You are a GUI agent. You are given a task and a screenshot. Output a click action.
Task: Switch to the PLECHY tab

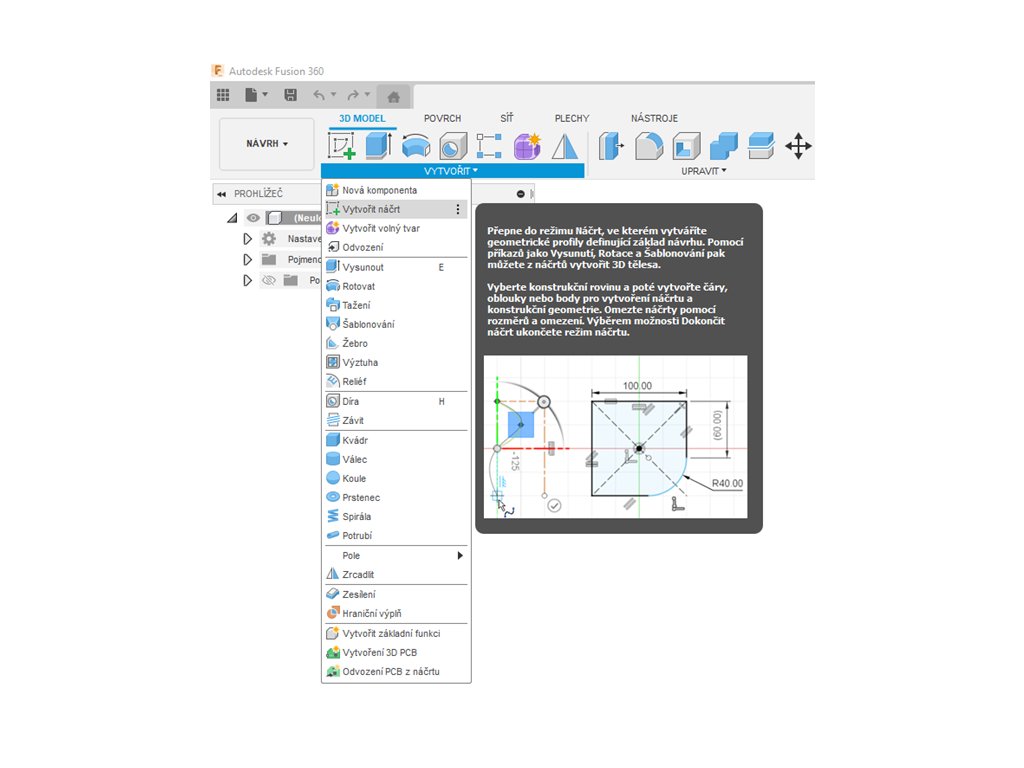[571, 118]
